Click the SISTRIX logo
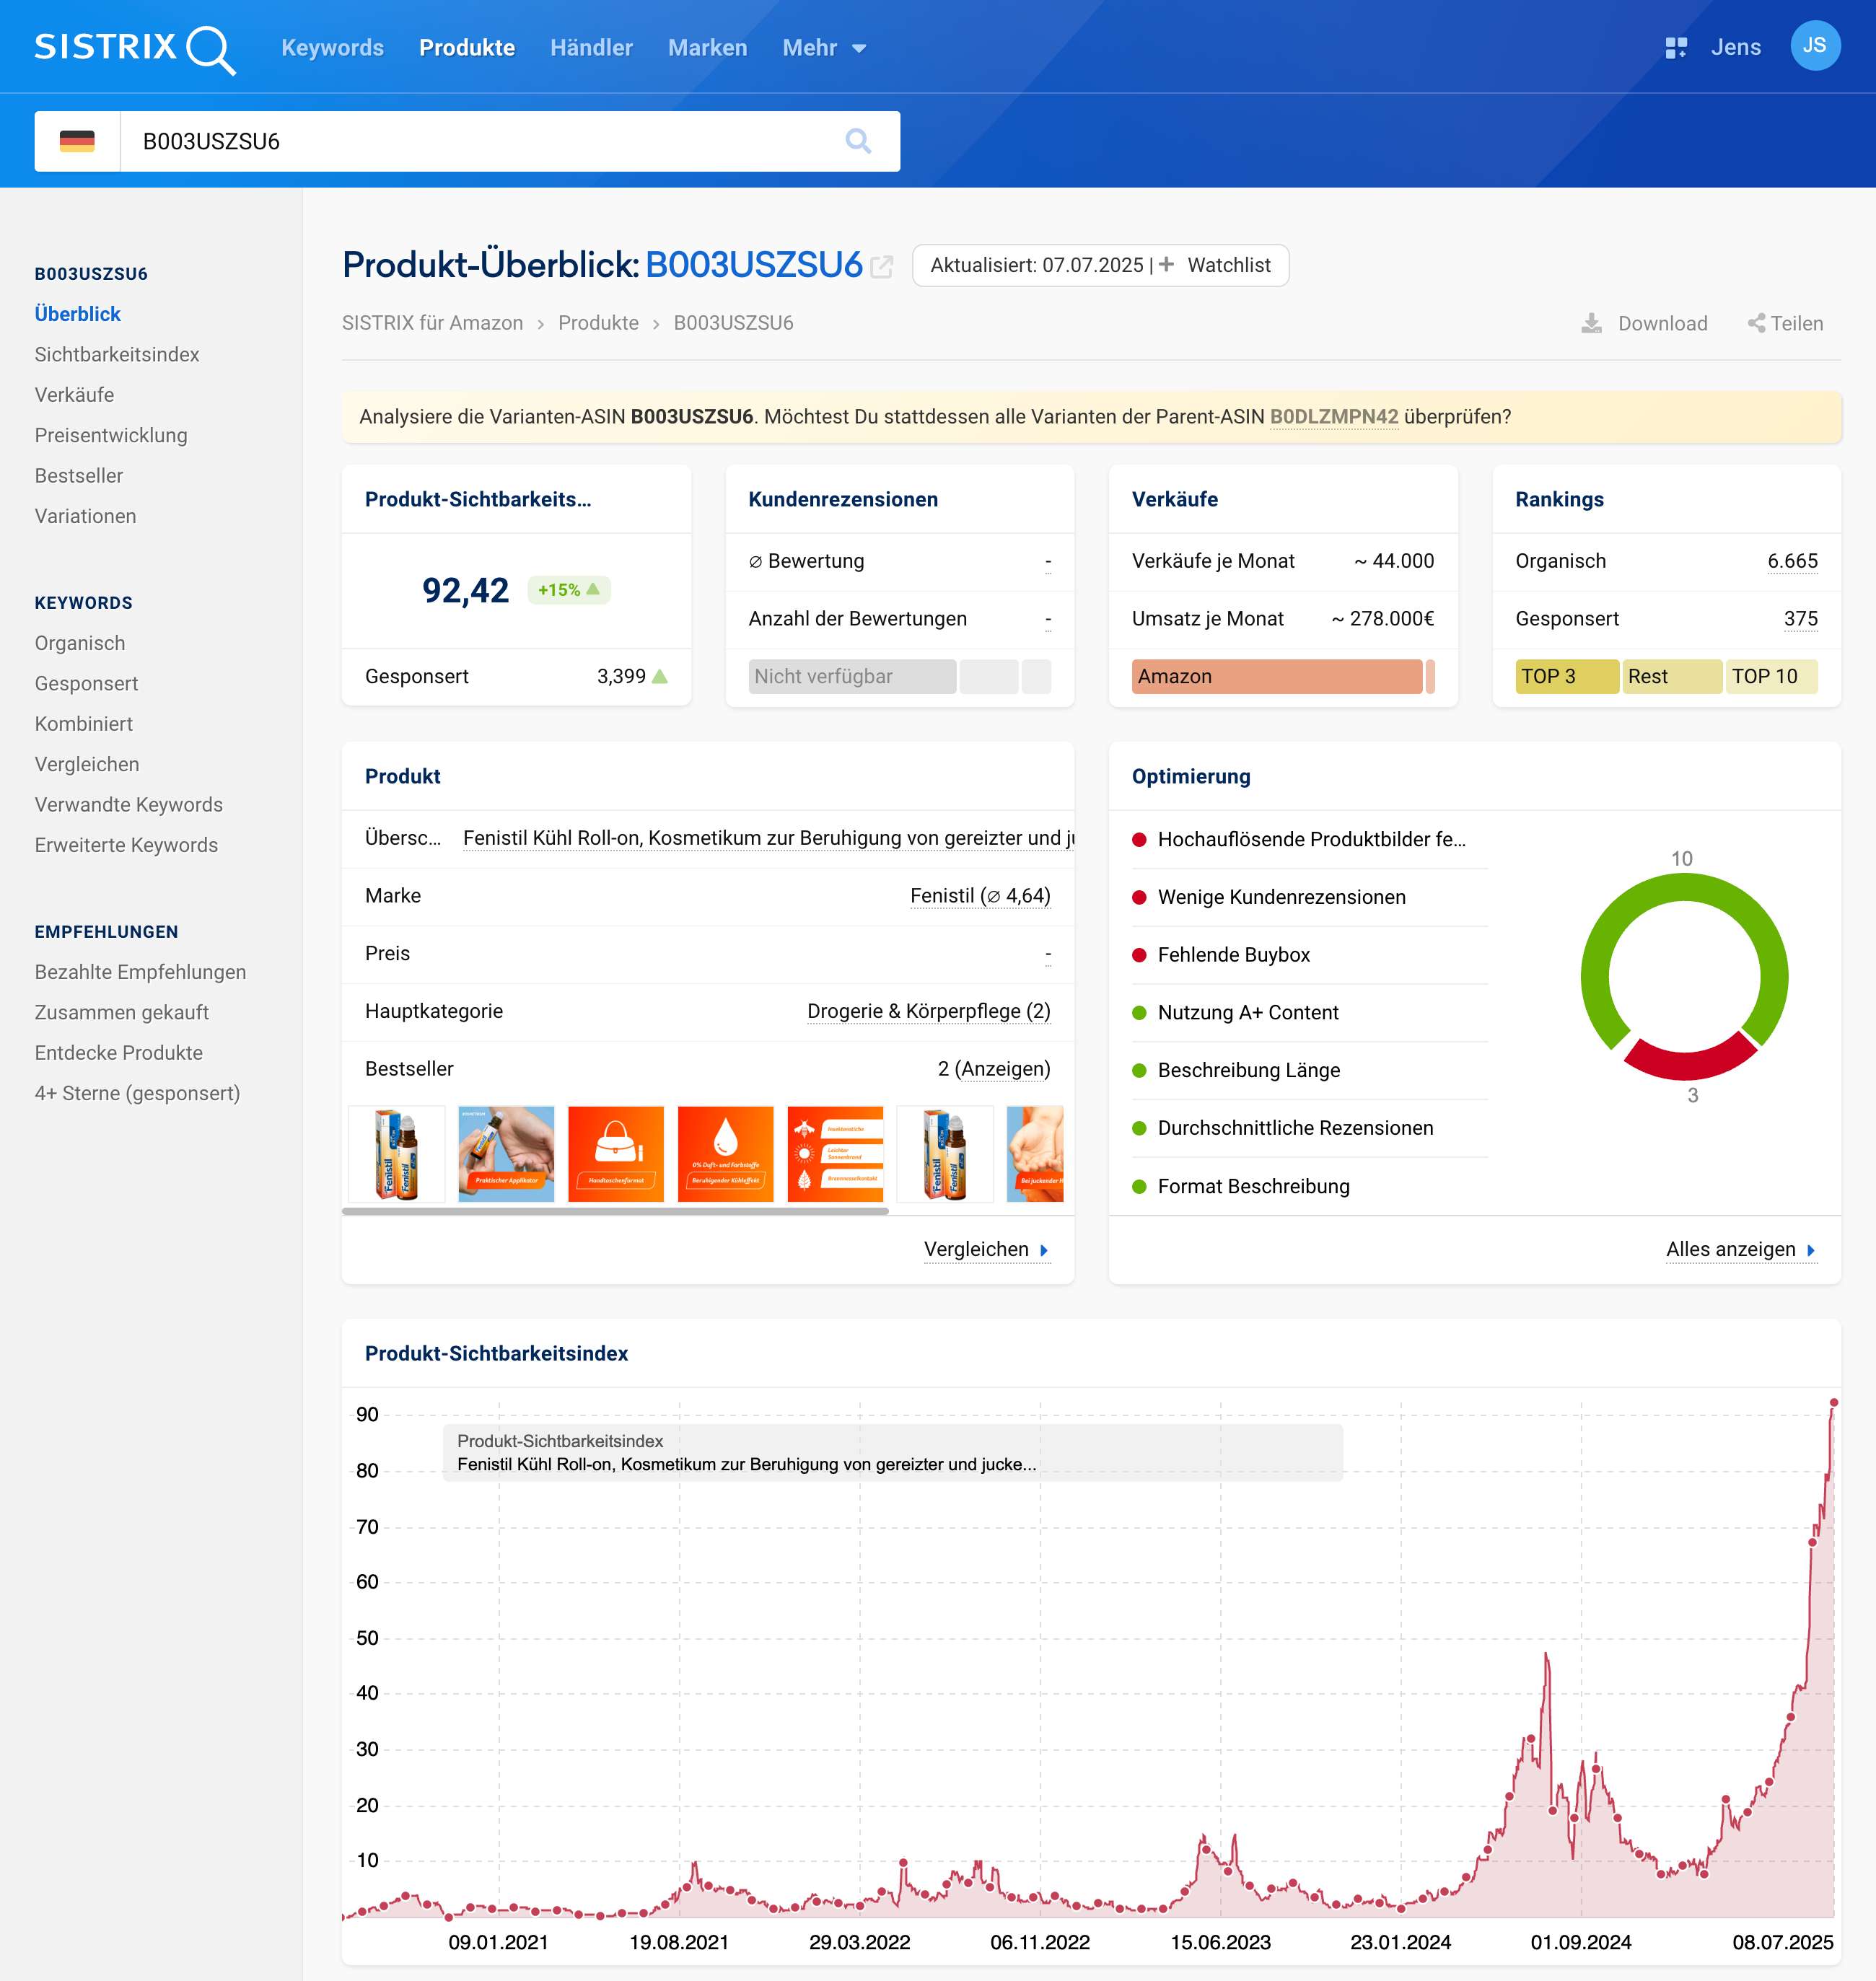 (134, 48)
